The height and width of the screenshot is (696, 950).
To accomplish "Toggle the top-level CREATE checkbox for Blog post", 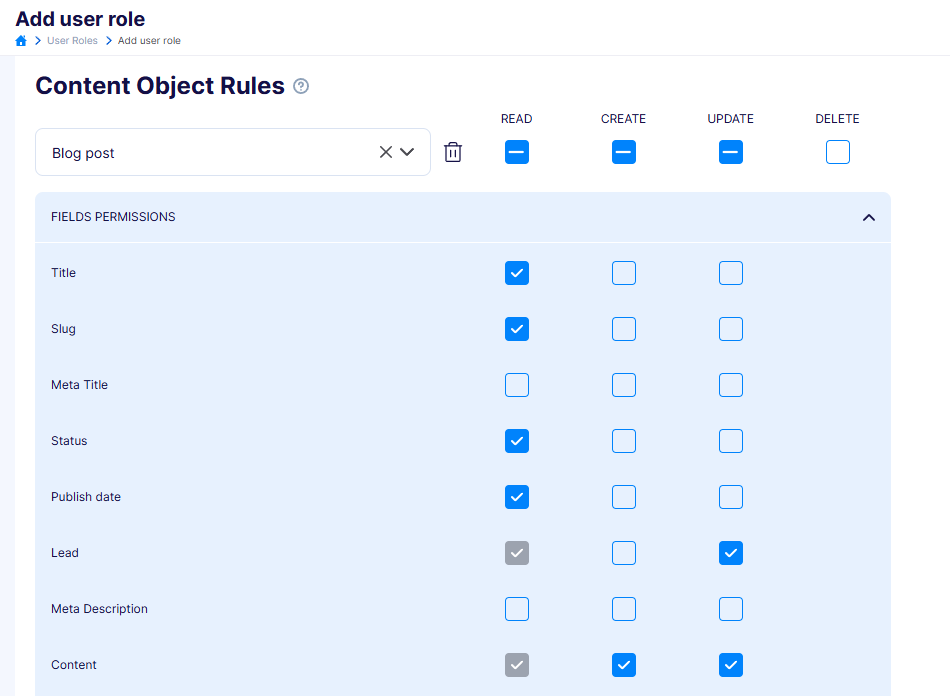I will pyautogui.click(x=623, y=152).
